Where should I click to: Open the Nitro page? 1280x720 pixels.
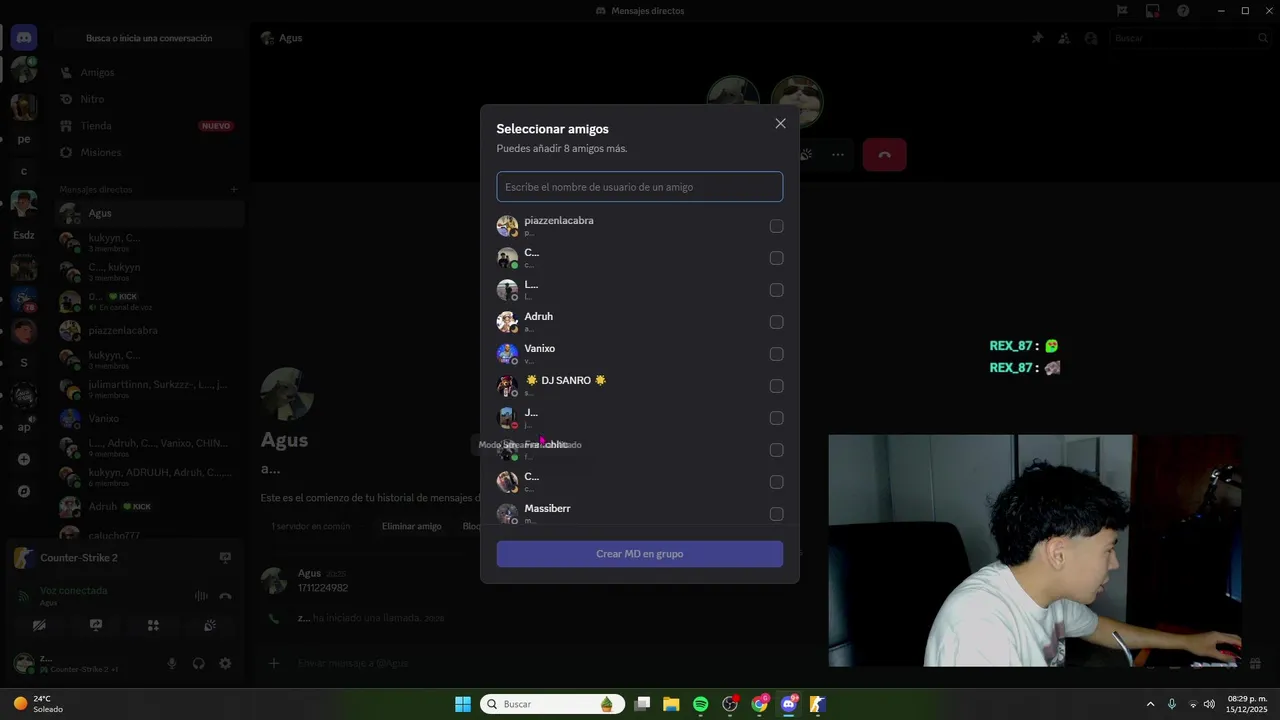tap(150, 99)
